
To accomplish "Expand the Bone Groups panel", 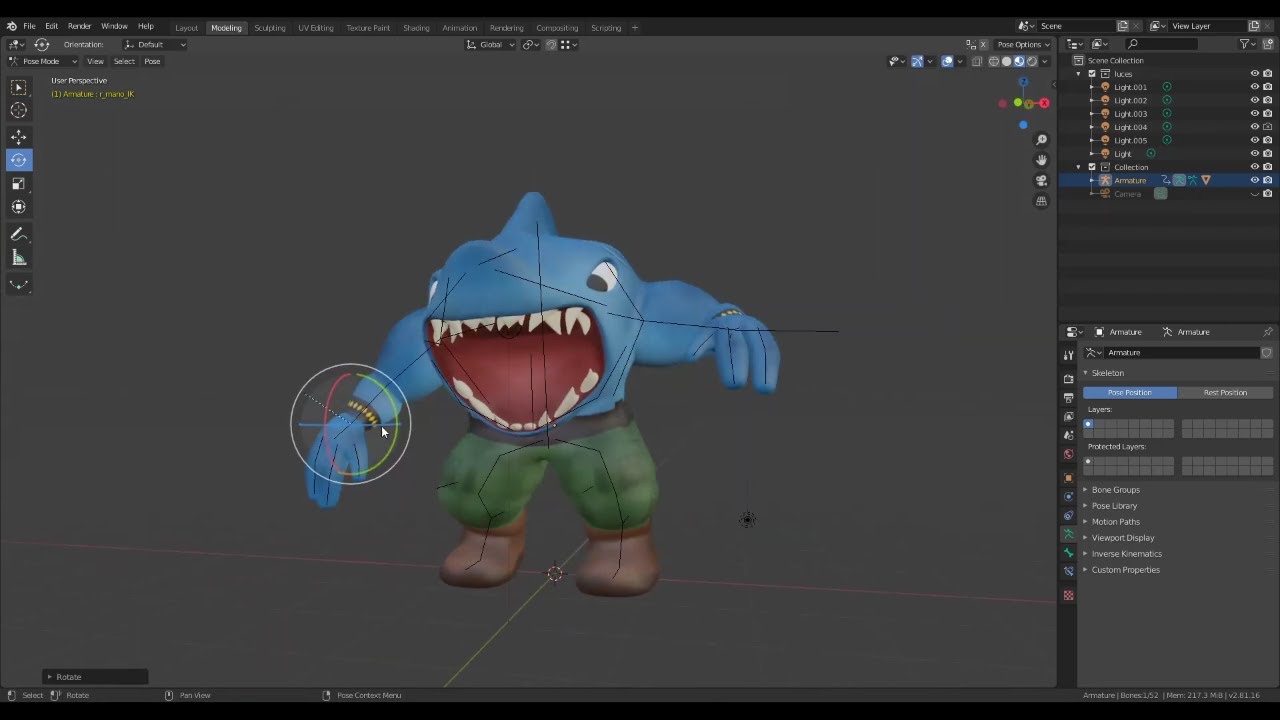I will point(1115,490).
